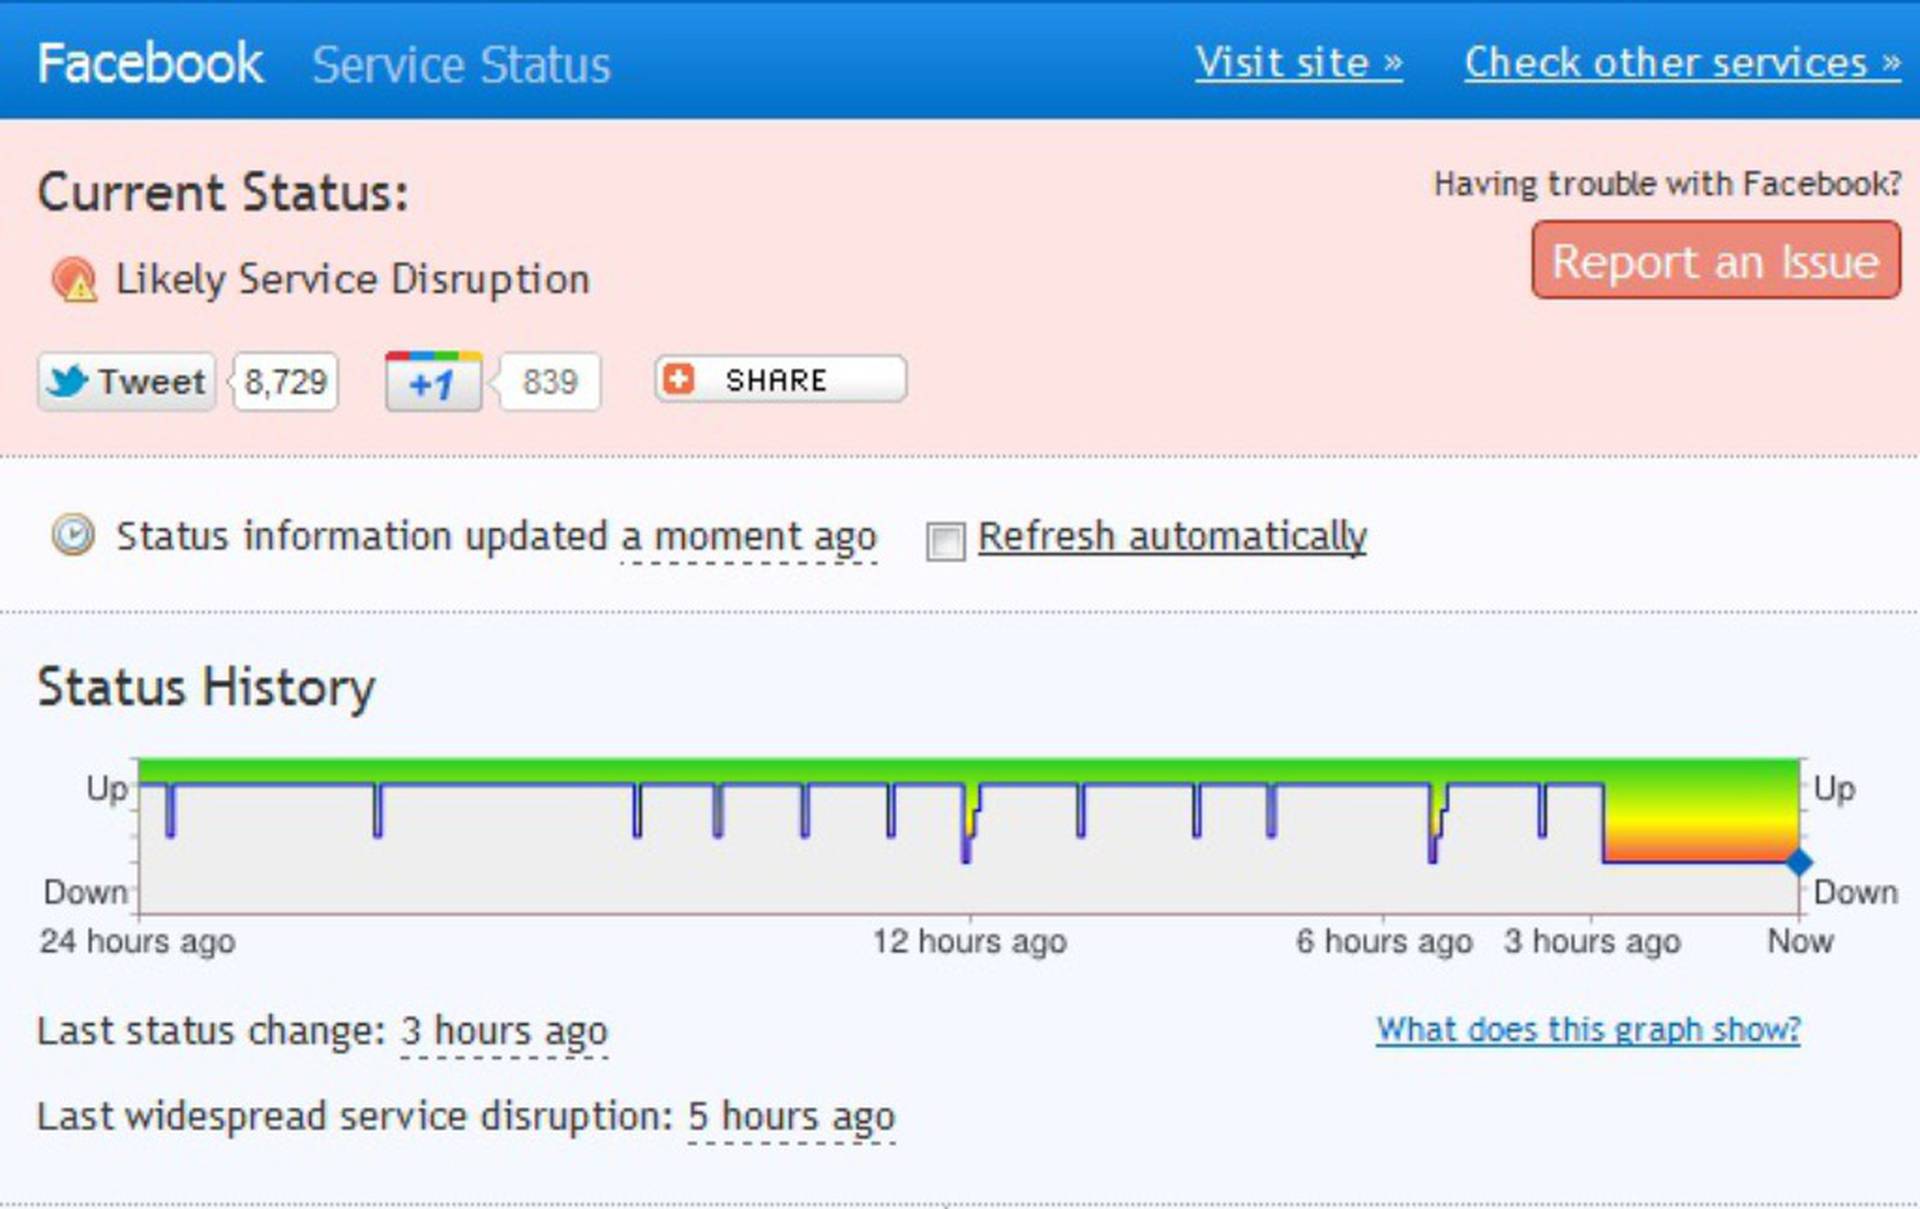Click 'a moment ago' timestamp text
Viewport: 1920px width, 1209px height.
click(748, 537)
